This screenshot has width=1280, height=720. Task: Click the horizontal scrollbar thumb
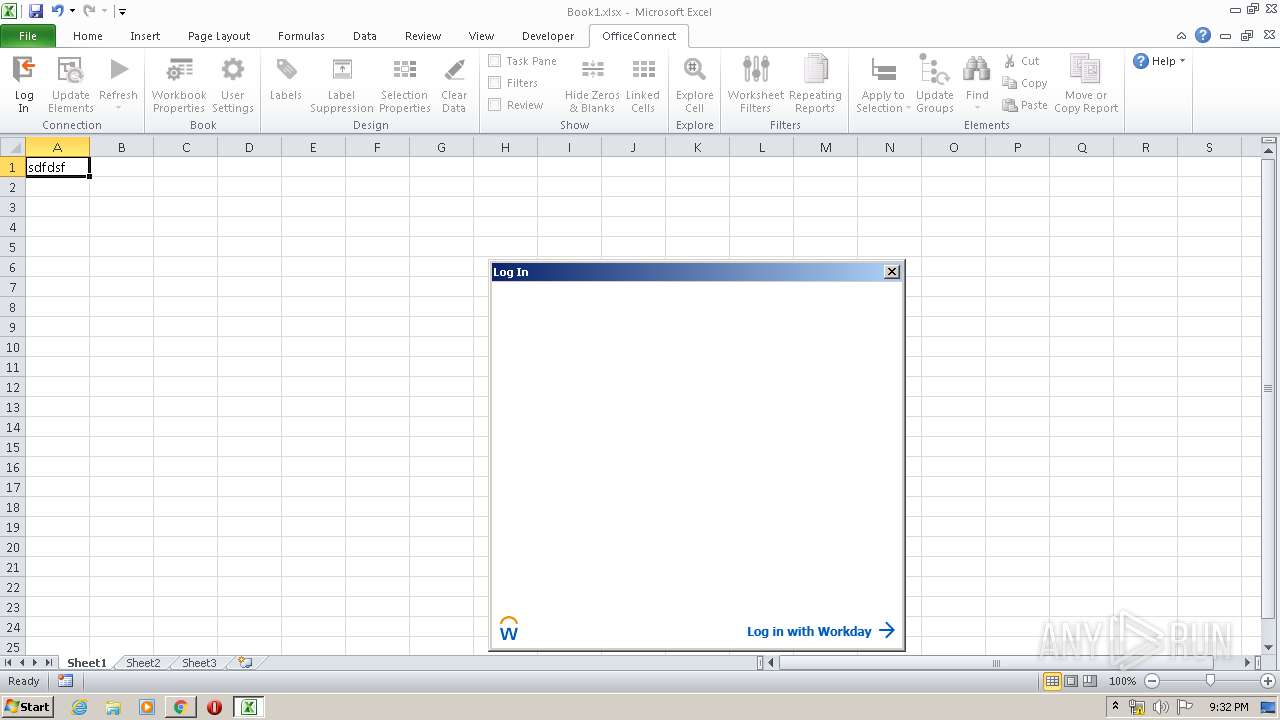pyautogui.click(x=996, y=663)
